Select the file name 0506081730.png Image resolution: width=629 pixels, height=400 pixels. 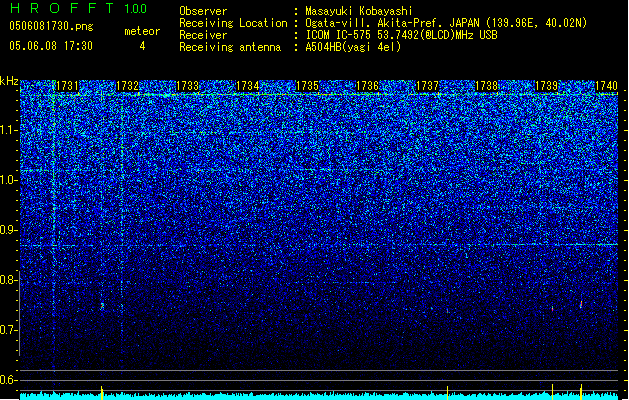coord(51,26)
